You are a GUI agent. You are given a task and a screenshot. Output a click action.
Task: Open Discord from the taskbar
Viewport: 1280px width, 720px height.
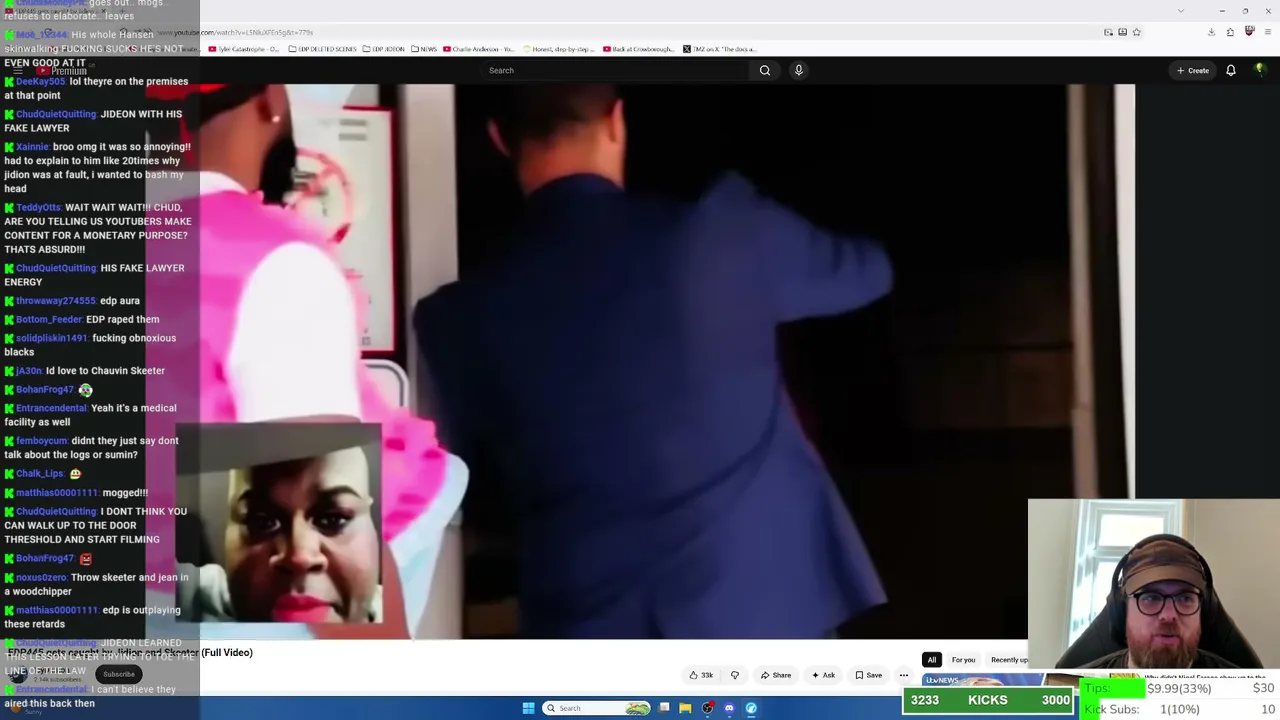(729, 708)
